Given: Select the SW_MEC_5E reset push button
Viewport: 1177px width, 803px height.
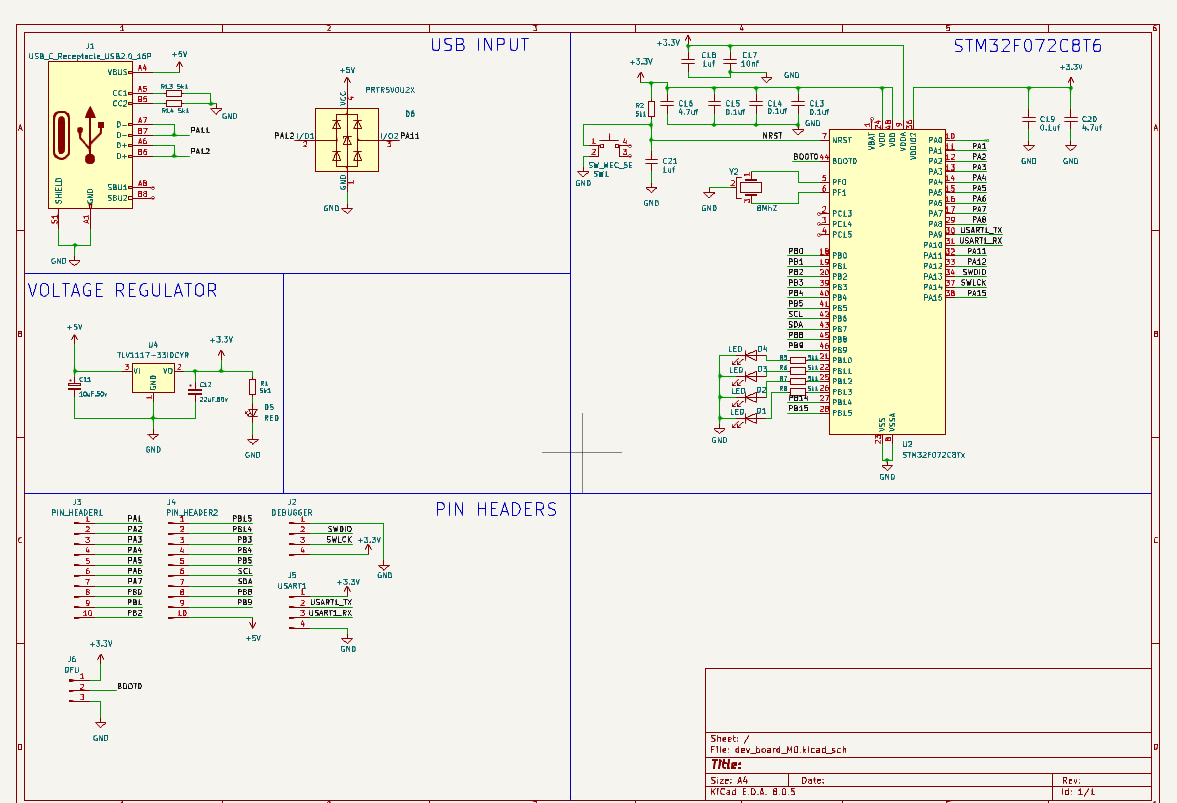Looking at the screenshot, I should point(609,146).
